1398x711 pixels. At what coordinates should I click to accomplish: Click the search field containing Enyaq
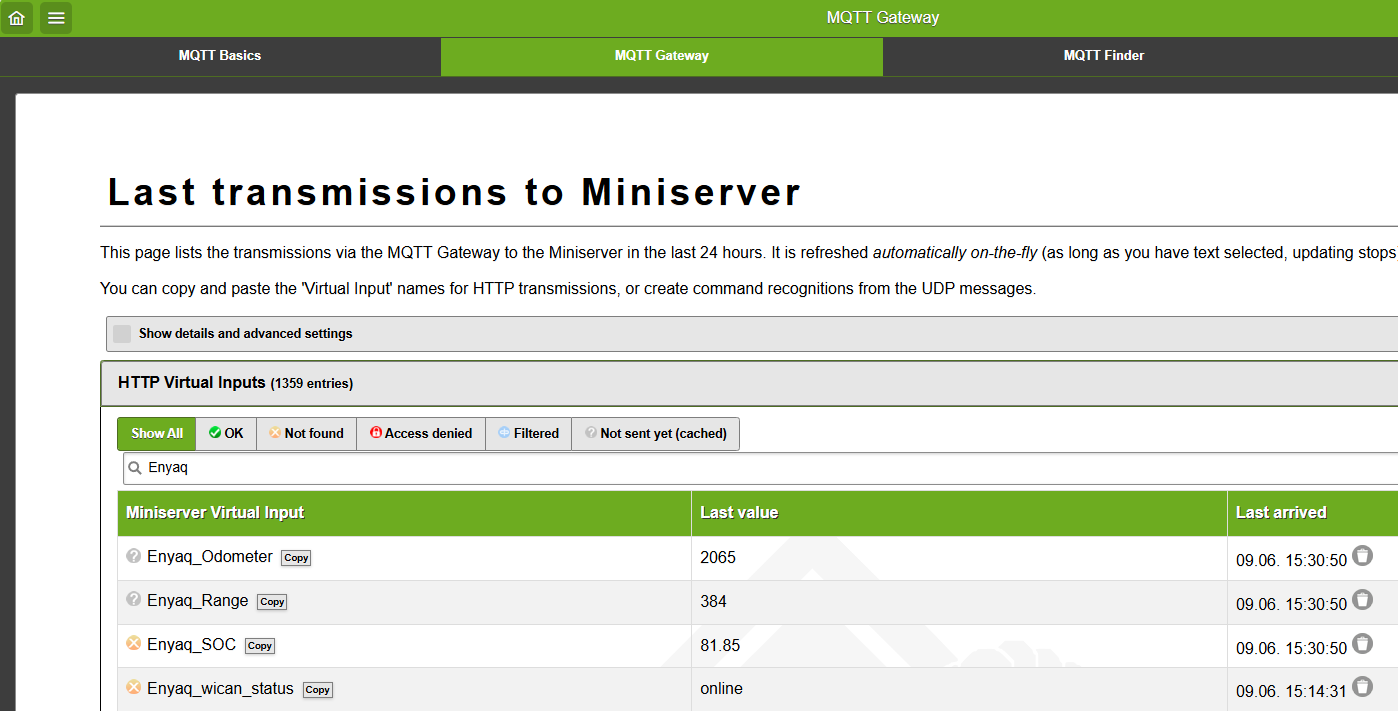pyautogui.click(x=760, y=468)
